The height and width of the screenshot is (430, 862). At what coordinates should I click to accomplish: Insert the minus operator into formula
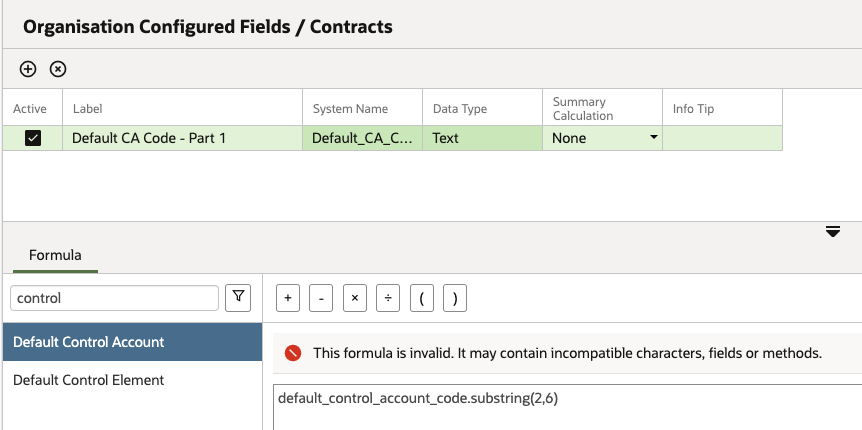pos(321,299)
